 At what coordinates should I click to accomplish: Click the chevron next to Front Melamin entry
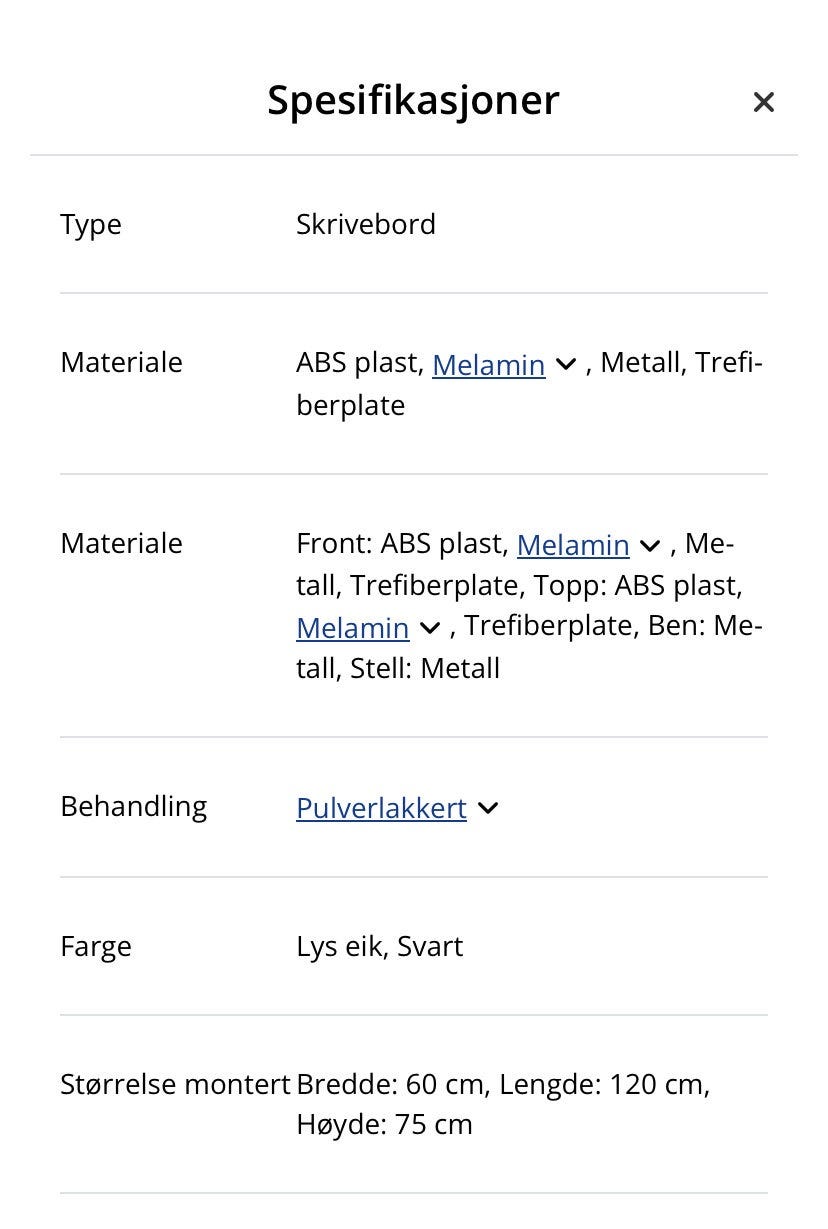coord(650,546)
